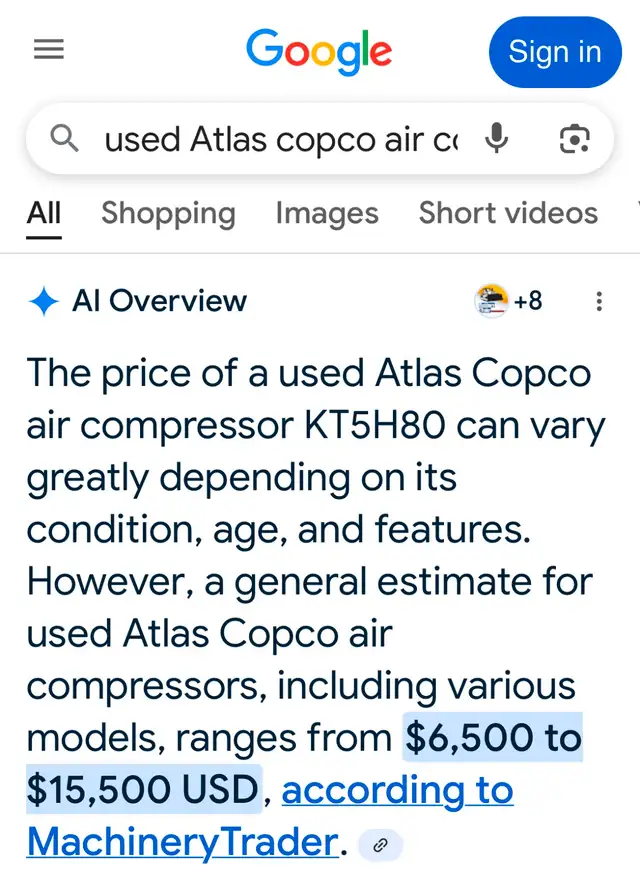Open the Short videos tab
640x886 pixels.
(508, 213)
